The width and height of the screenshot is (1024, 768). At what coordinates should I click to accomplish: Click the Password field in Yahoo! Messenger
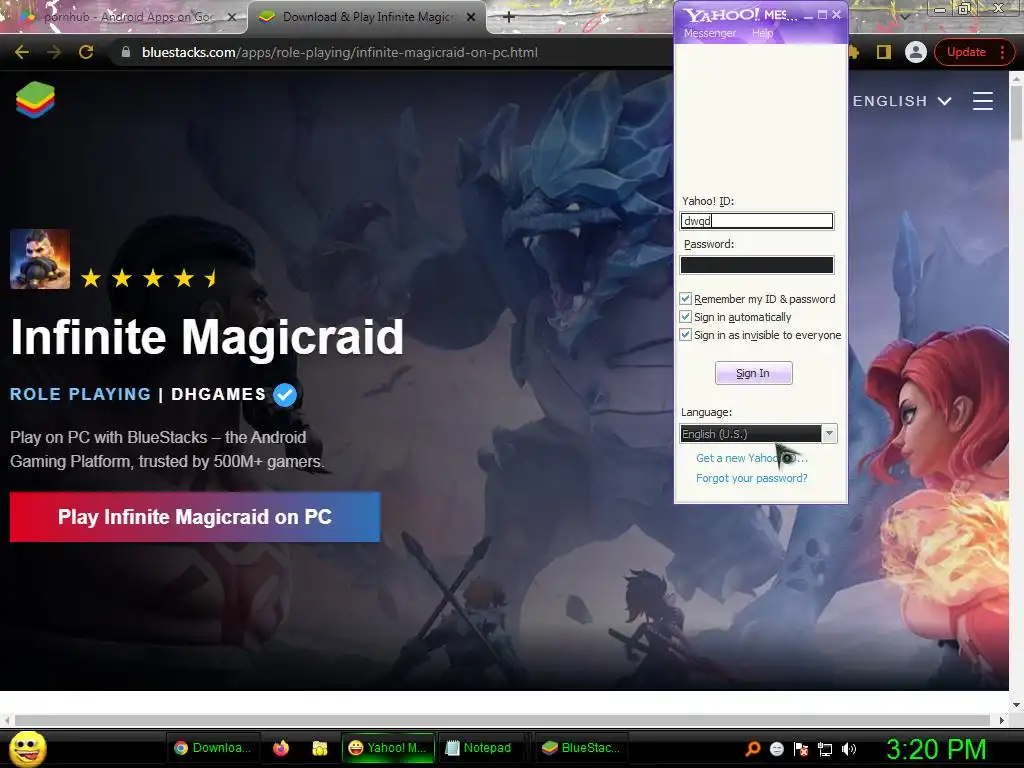click(x=756, y=264)
